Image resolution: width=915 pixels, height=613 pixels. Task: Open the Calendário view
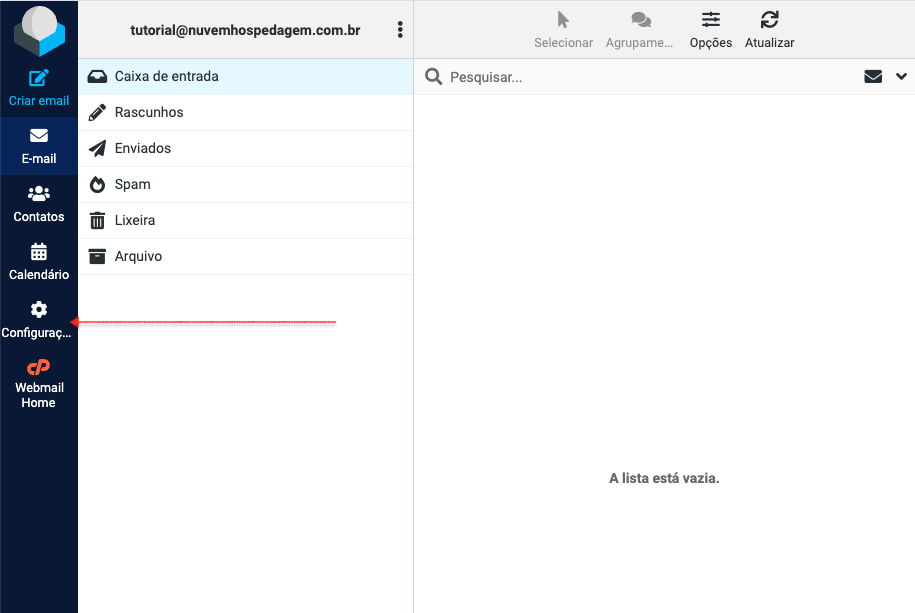pyautogui.click(x=39, y=262)
